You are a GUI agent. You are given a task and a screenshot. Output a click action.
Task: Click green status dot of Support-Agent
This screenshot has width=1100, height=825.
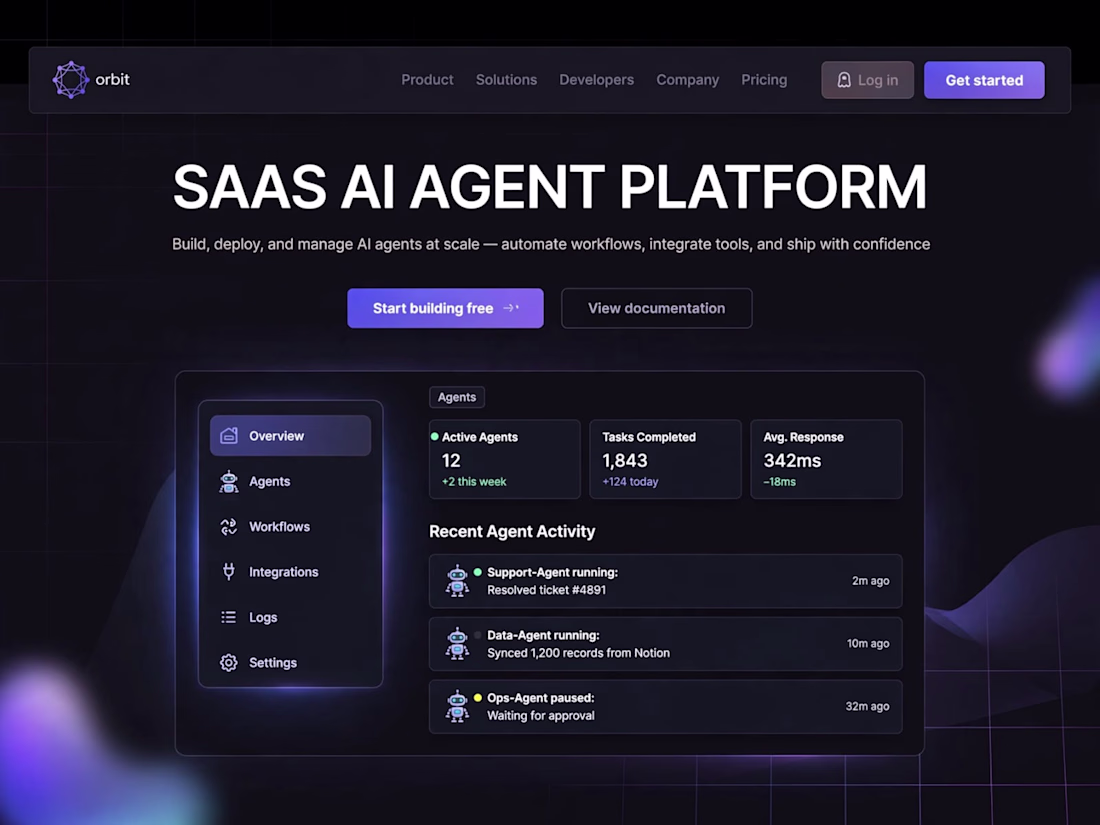pos(478,572)
